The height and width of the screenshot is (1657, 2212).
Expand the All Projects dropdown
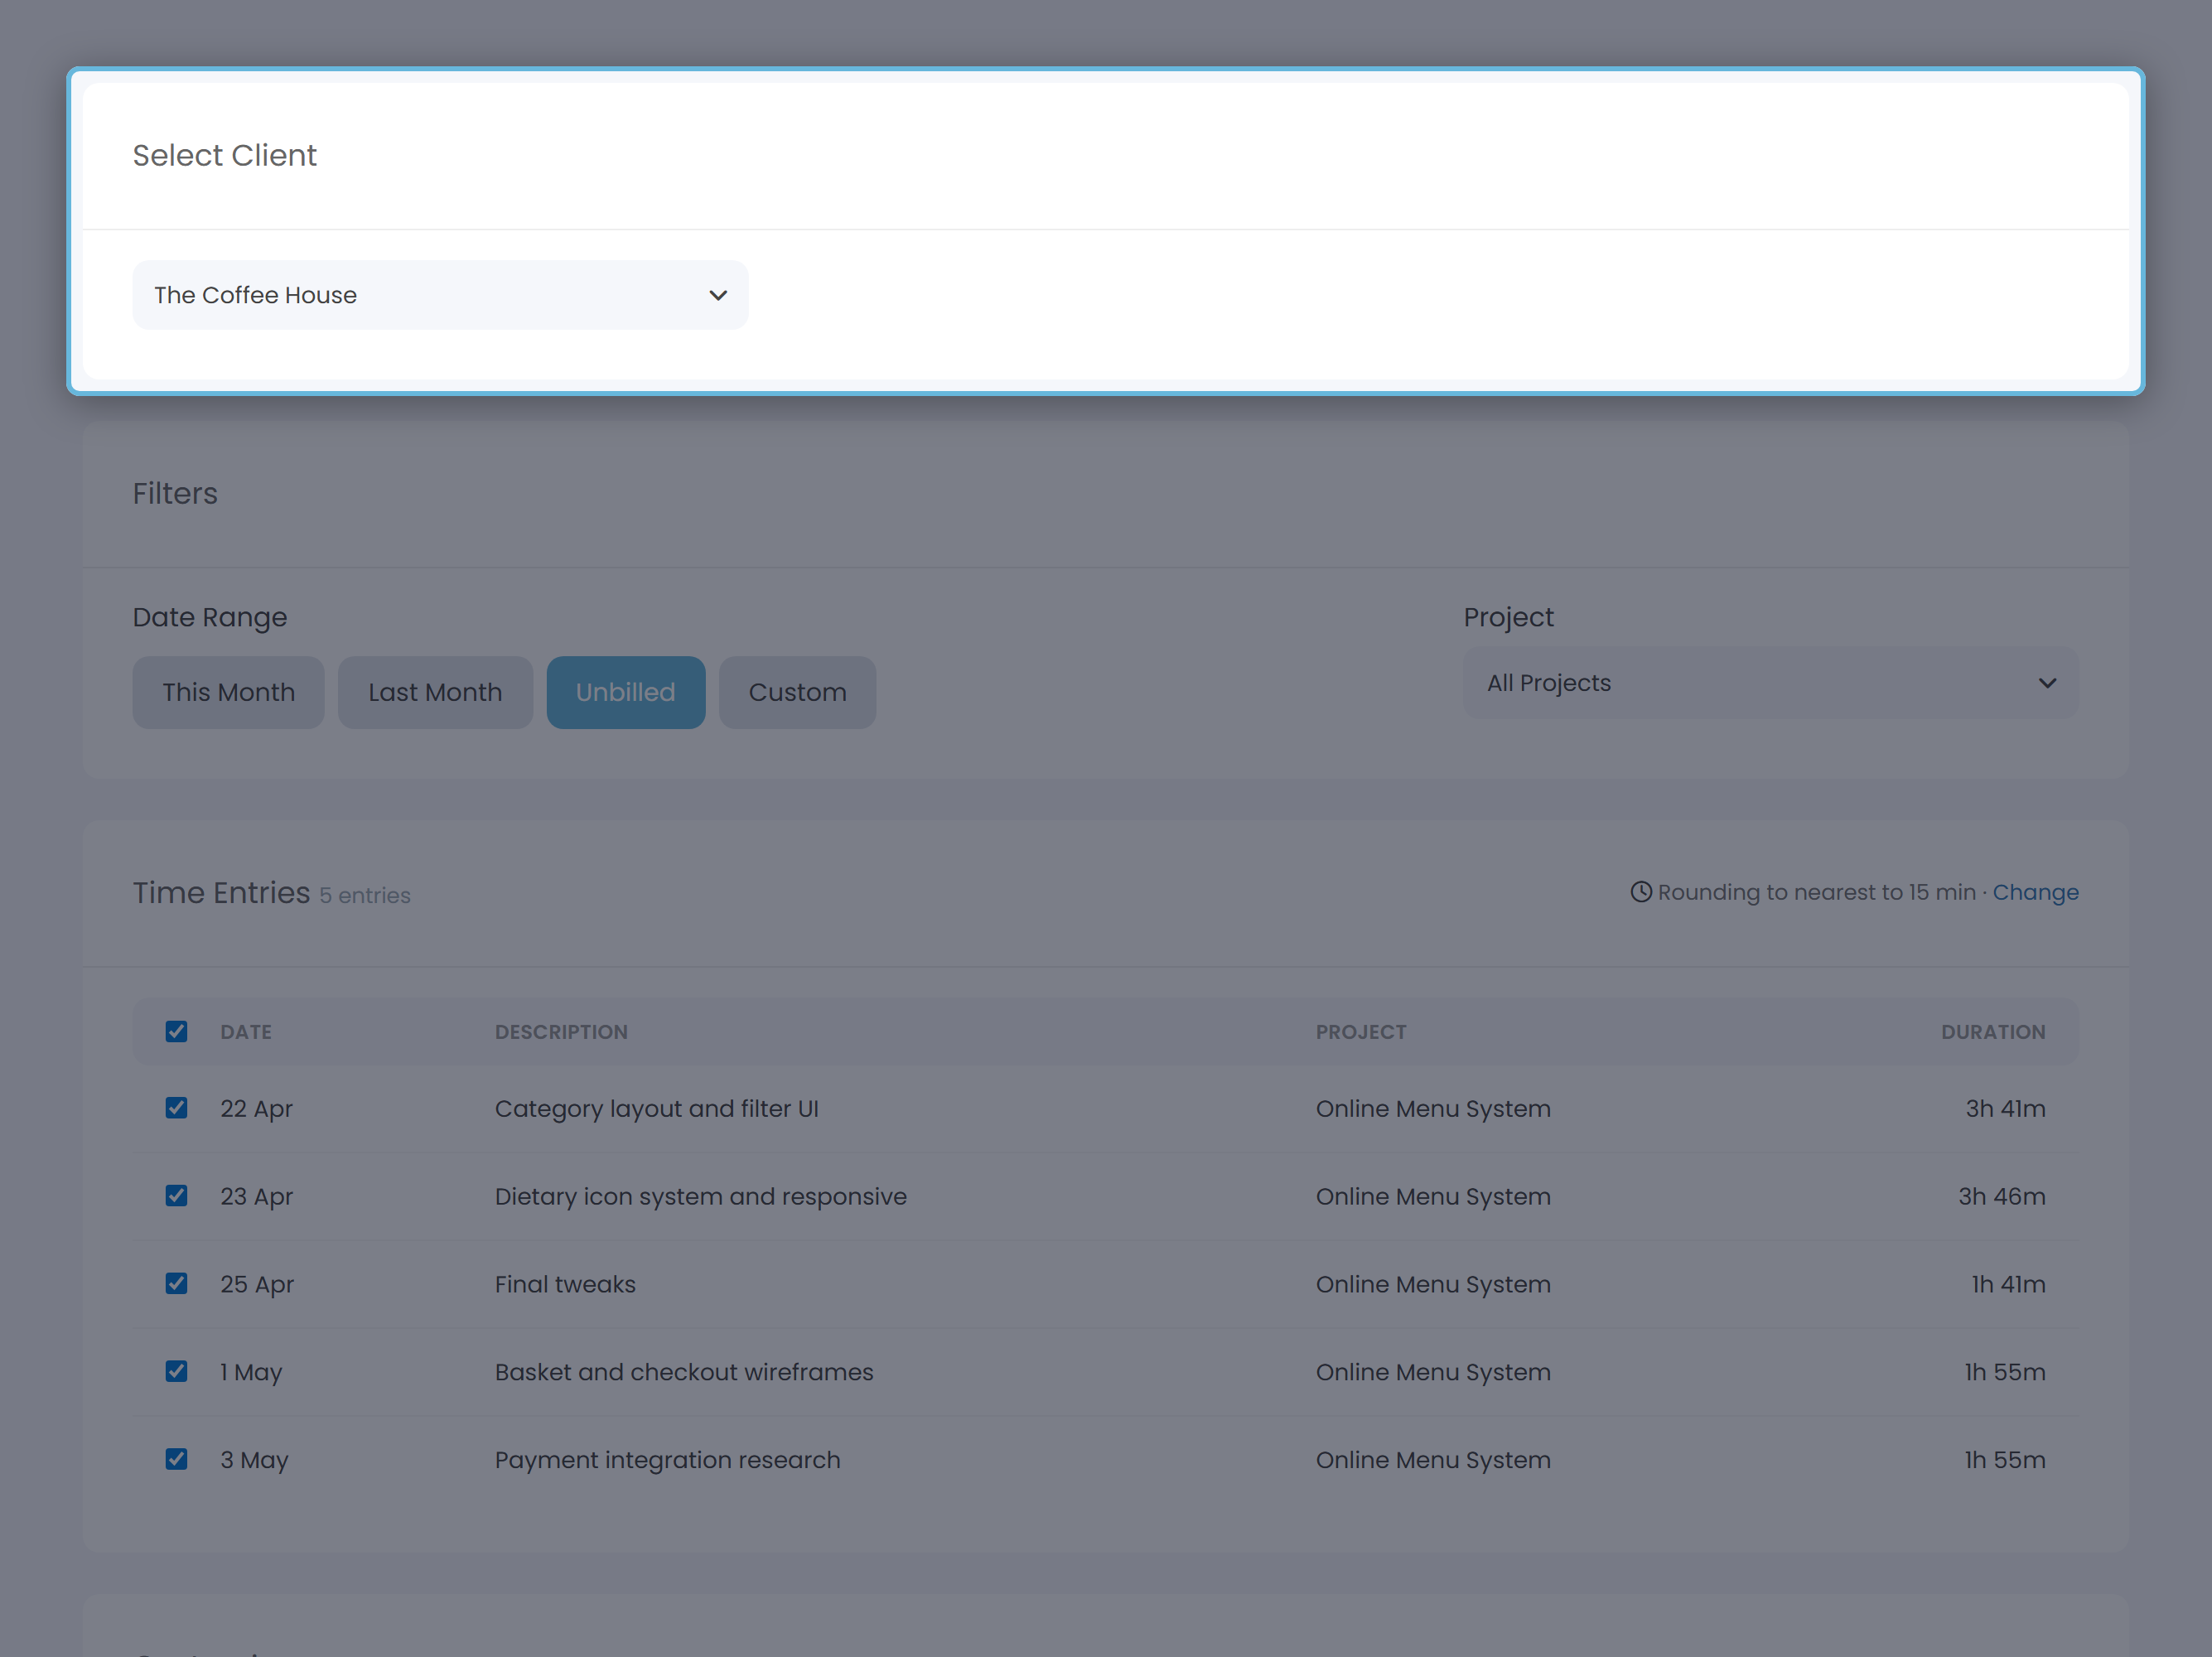pyautogui.click(x=1770, y=683)
